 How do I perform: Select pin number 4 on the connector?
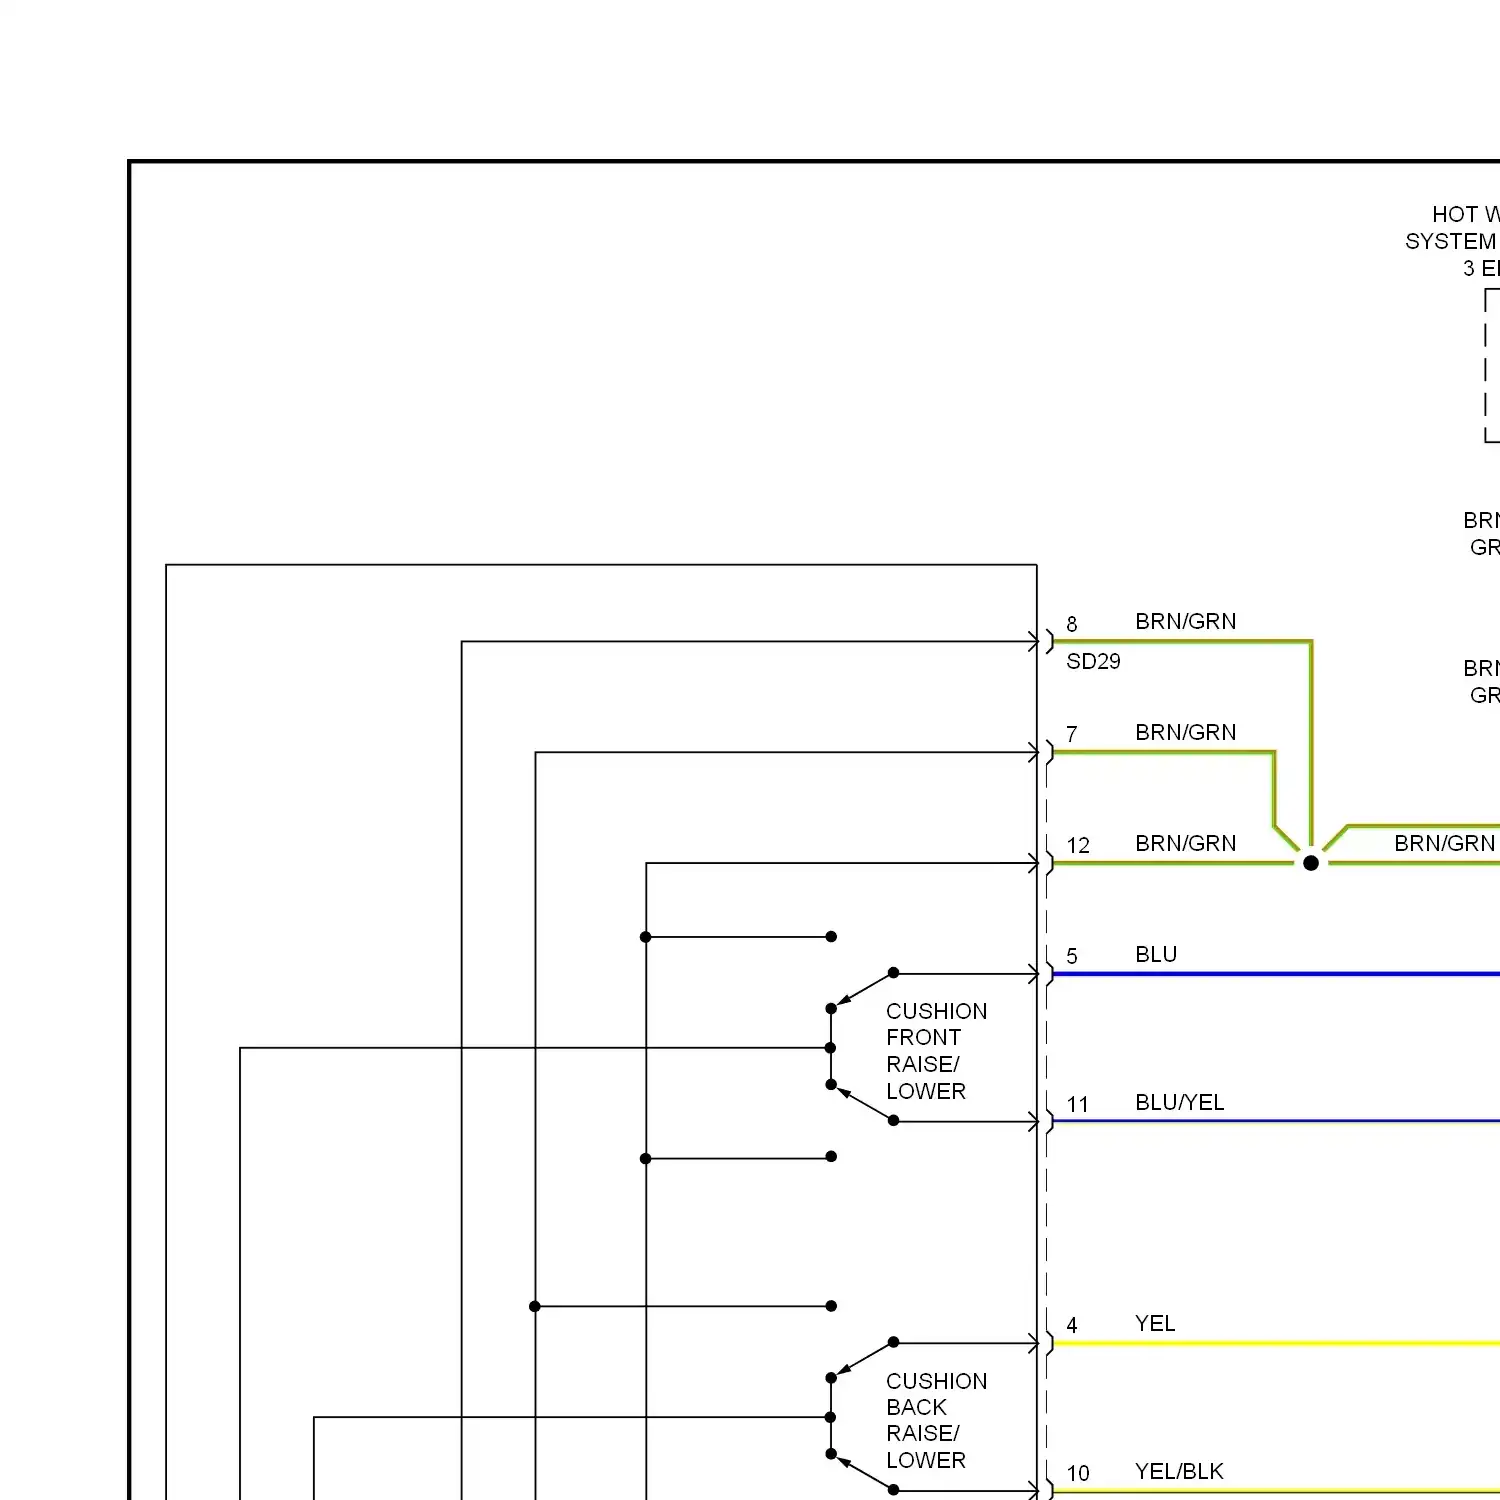[x=1072, y=1326]
